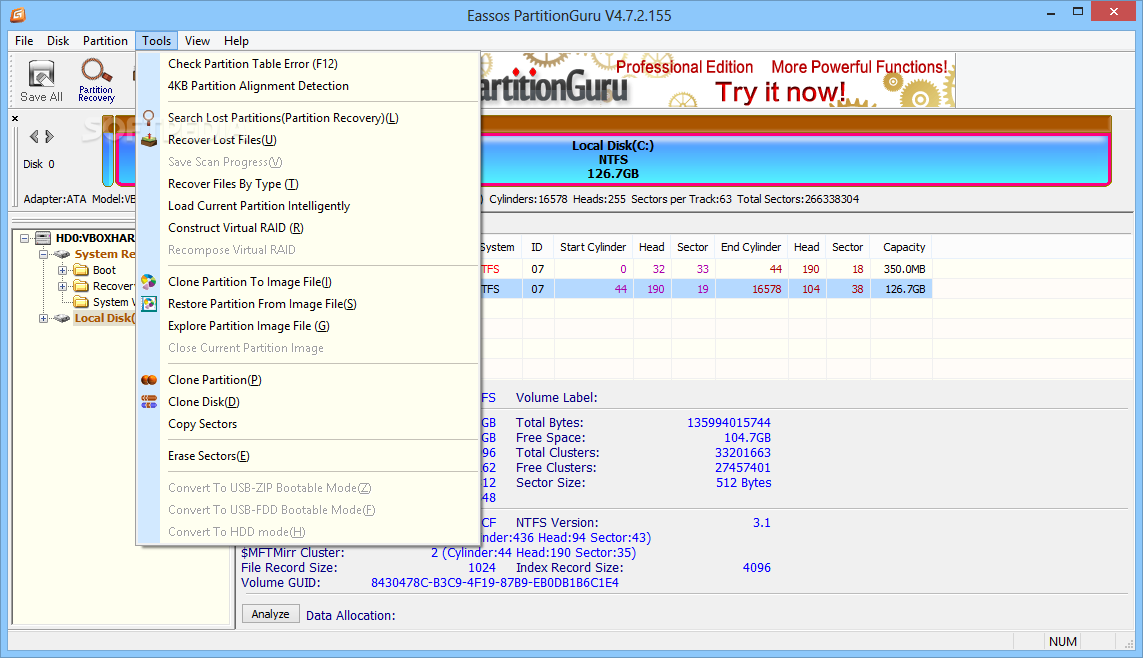Open the File menu

[x=24, y=41]
